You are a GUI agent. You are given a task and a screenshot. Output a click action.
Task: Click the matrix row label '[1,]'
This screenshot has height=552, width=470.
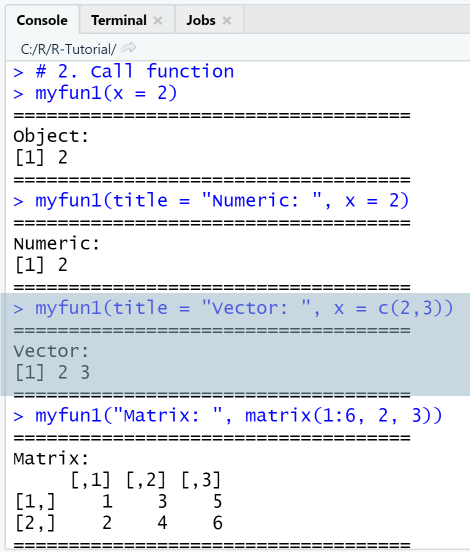(x=35, y=501)
